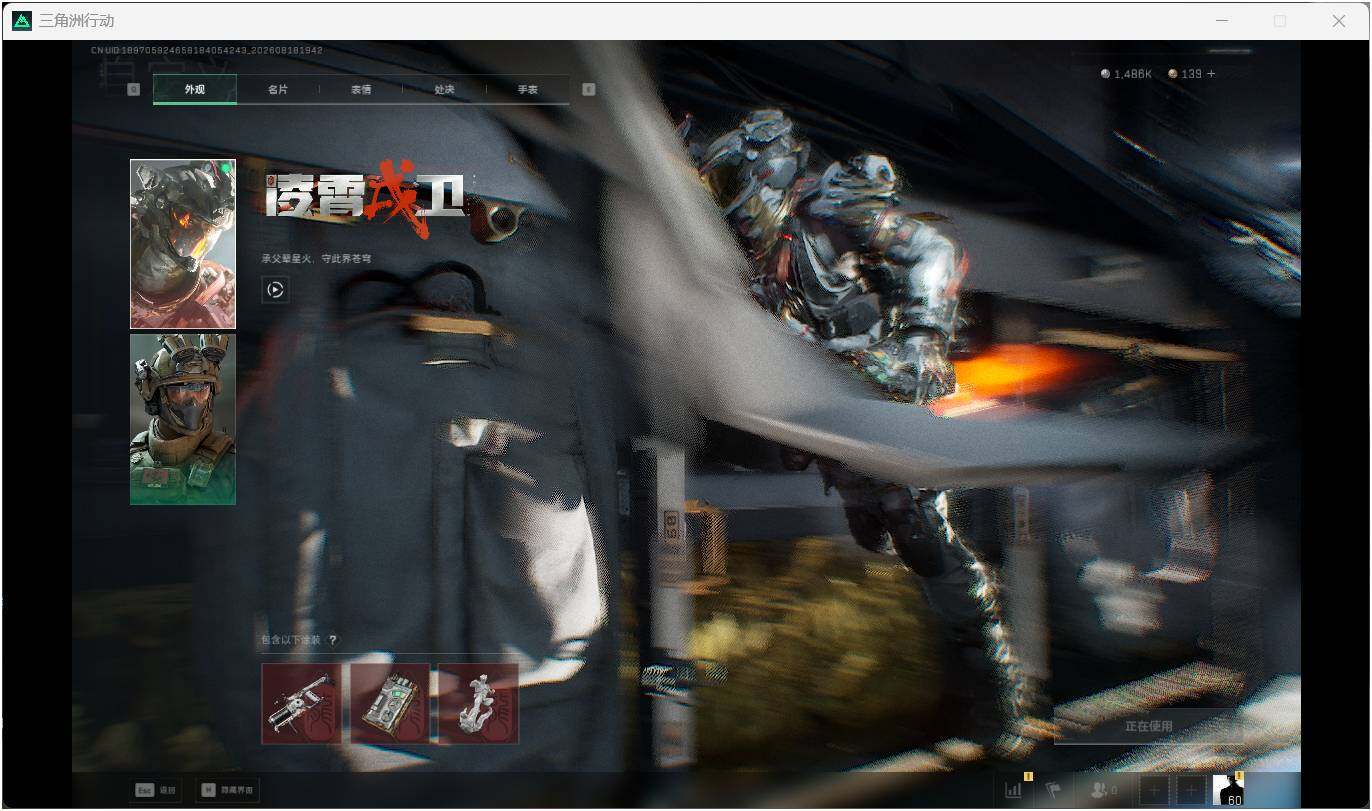Screen dimensions: 1372x811
Task: Click the 三角洲行动 app logo in title bar
Action: point(21,21)
